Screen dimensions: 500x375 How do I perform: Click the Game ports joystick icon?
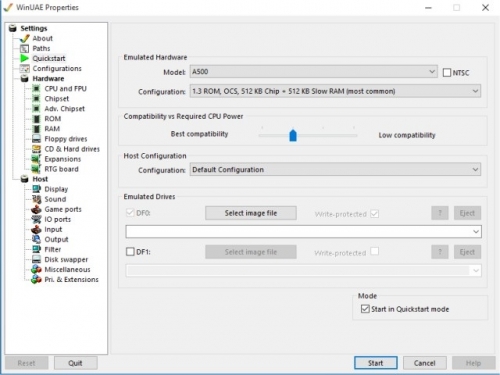[x=36, y=209]
